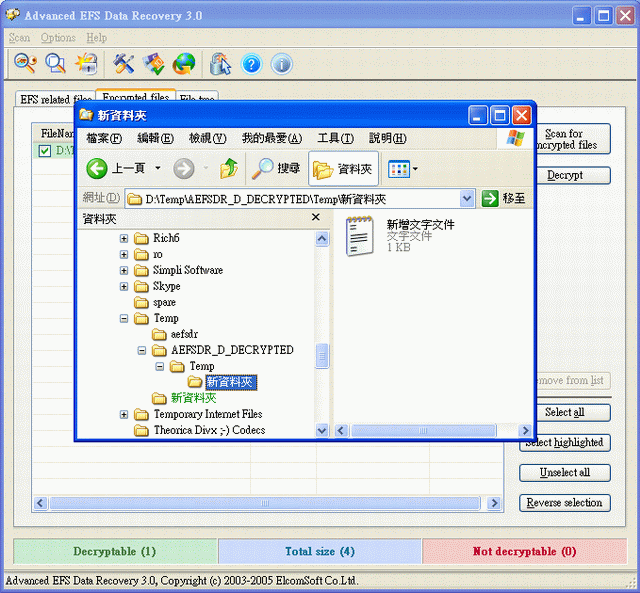The image size is (640, 593).
Task: Open the 編輯(E) menu in Explorer
Action: (155, 138)
